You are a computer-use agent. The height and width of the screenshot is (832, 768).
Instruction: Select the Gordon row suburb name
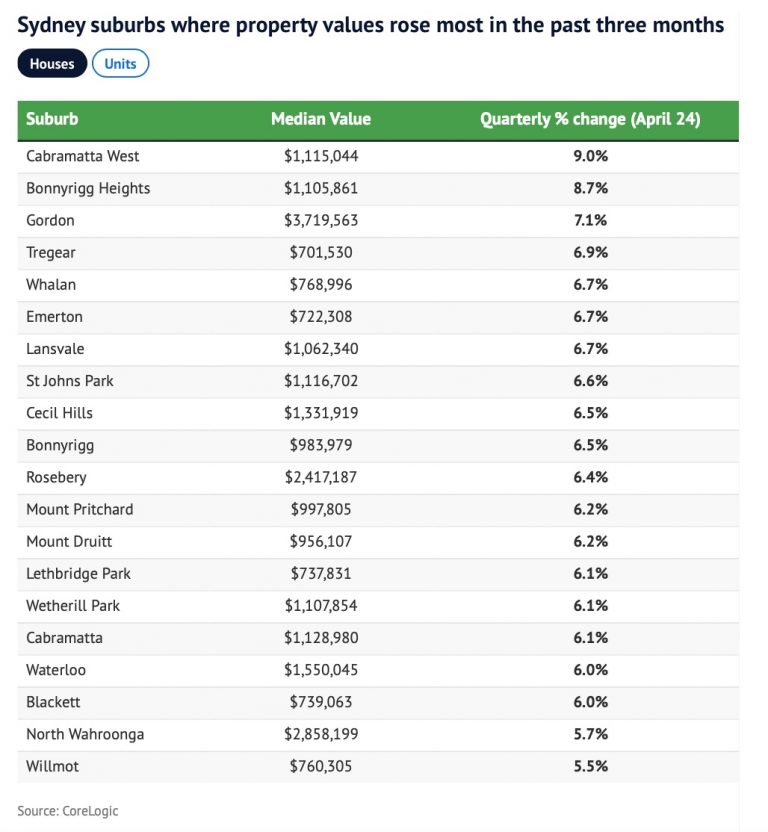(50, 220)
